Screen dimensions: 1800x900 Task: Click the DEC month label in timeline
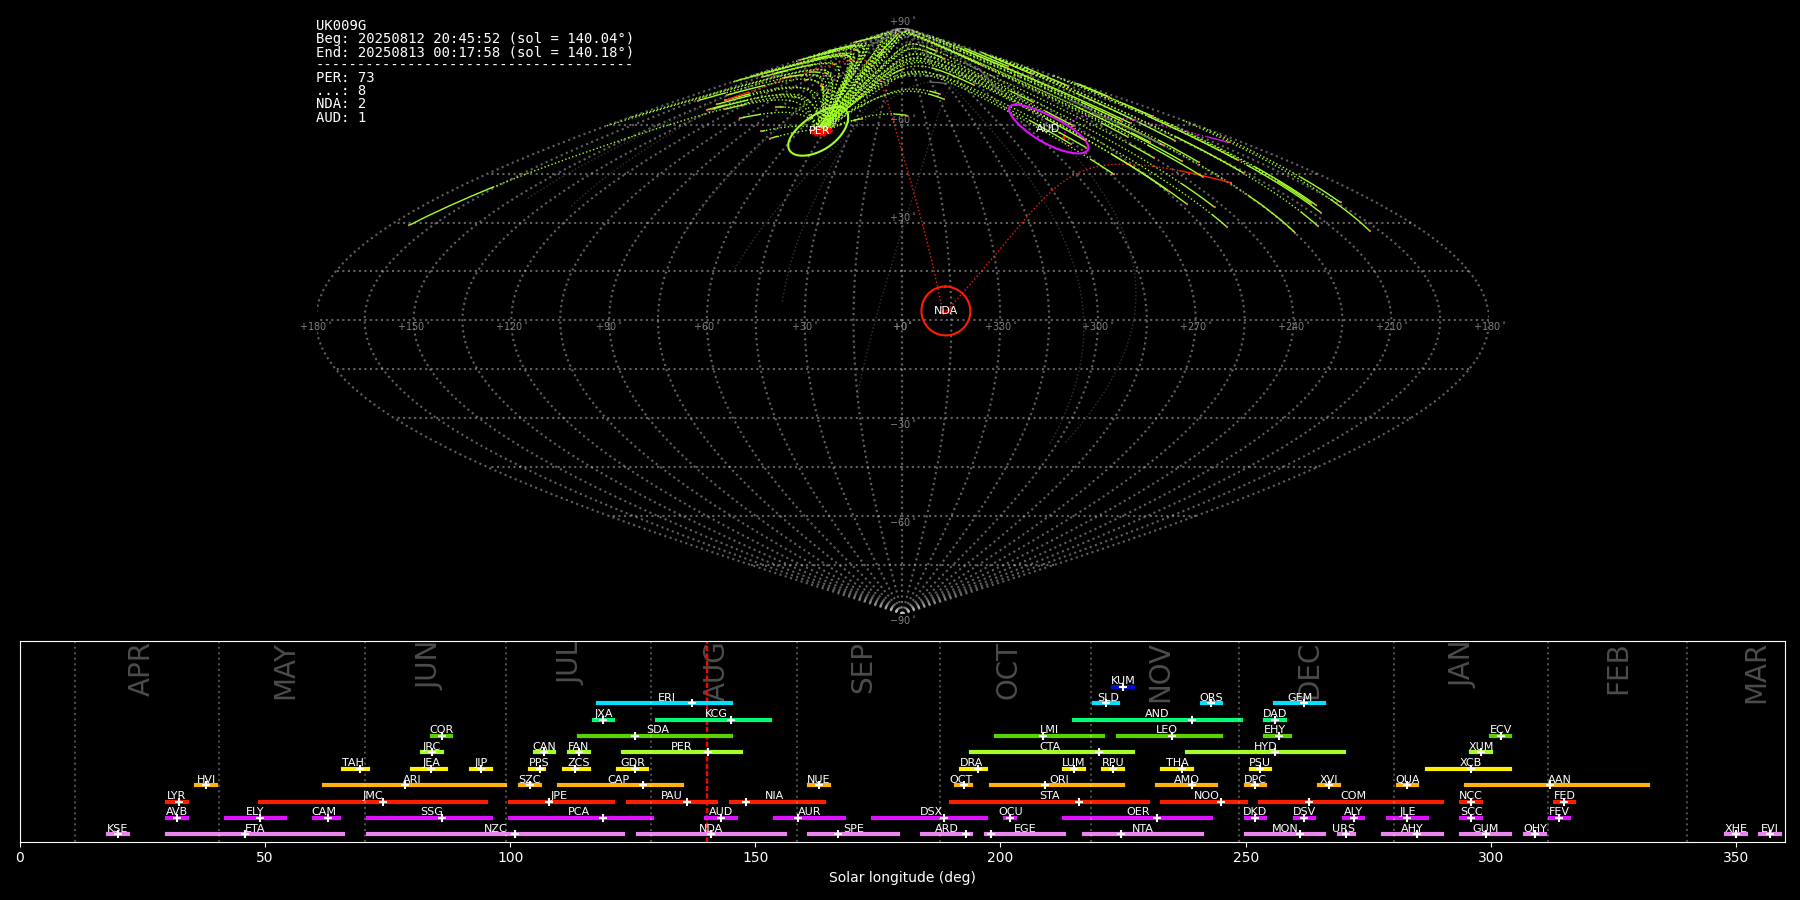tap(1309, 673)
